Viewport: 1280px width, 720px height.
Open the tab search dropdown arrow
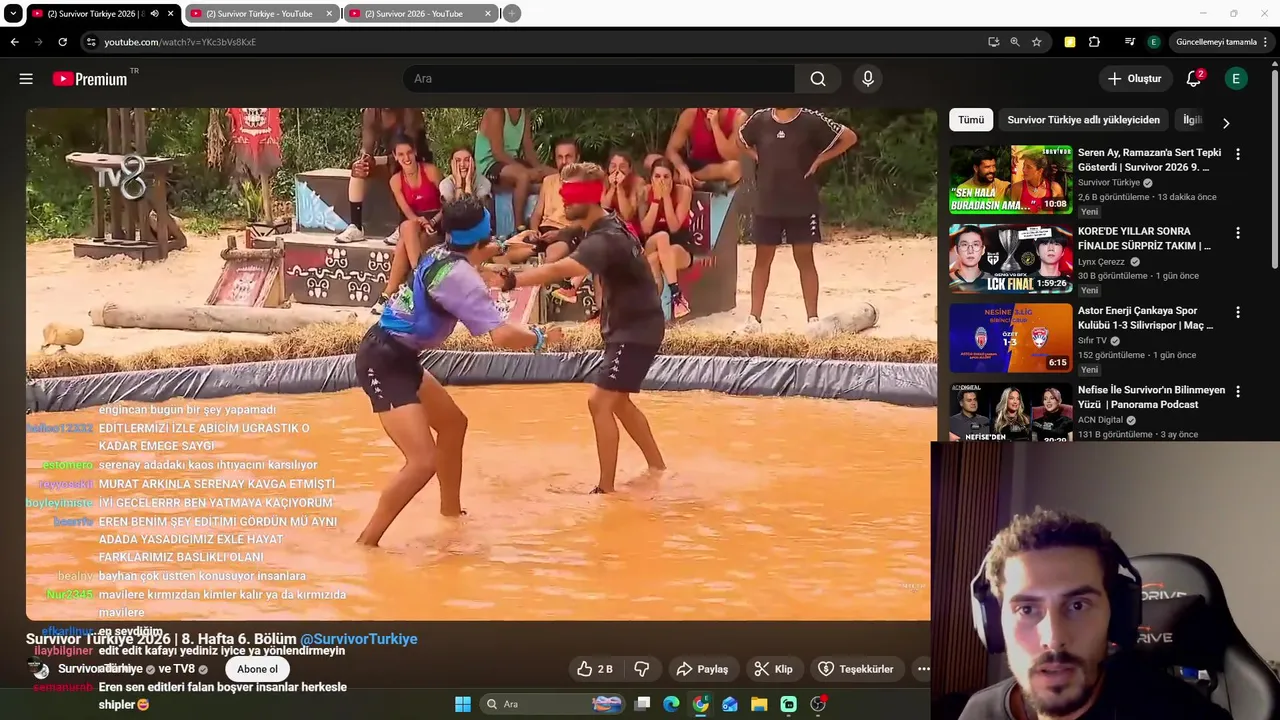click(13, 14)
